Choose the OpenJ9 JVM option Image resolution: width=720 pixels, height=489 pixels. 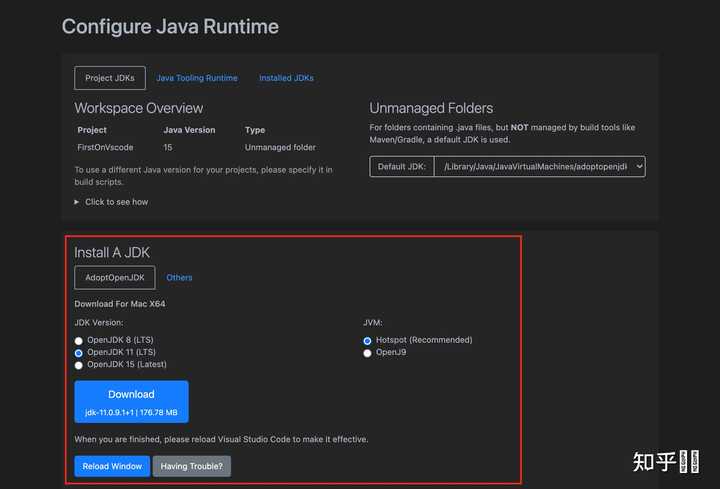pyautogui.click(x=368, y=353)
